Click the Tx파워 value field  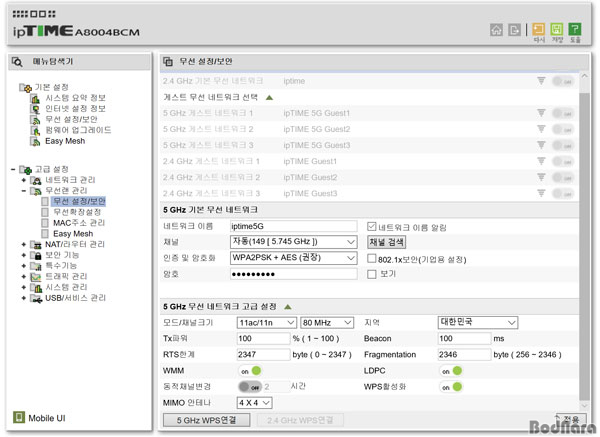tap(264, 338)
